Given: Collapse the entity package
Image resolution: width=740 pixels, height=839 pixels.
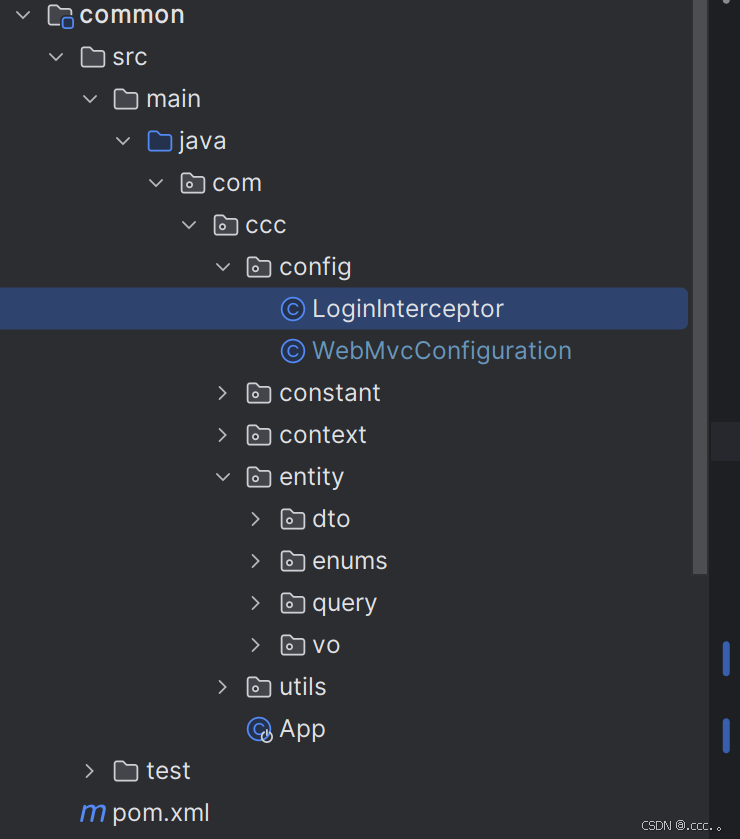Looking at the screenshot, I should [x=223, y=477].
